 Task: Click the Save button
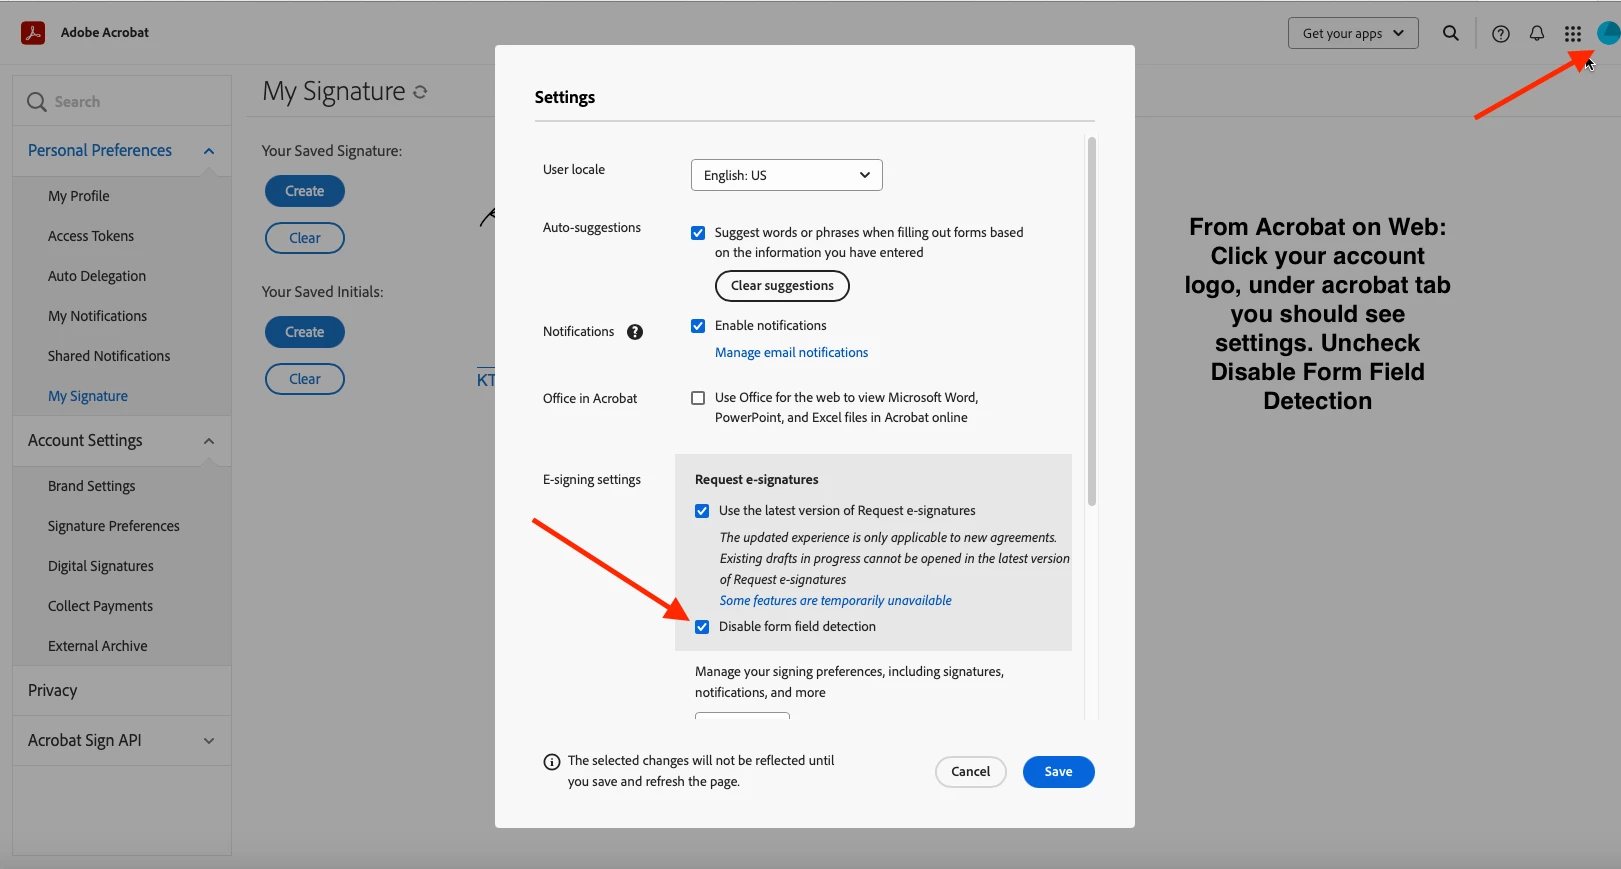[1058, 772]
